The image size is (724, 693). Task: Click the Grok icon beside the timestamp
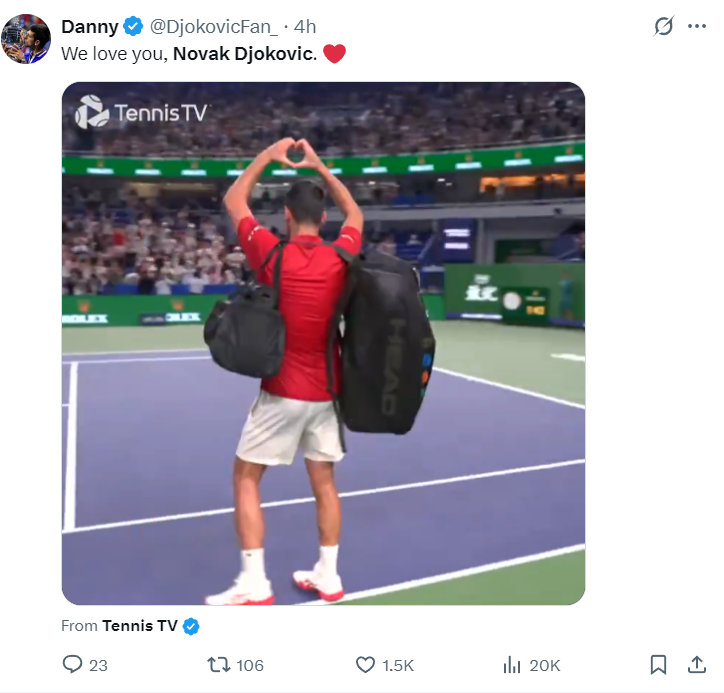(x=662, y=26)
